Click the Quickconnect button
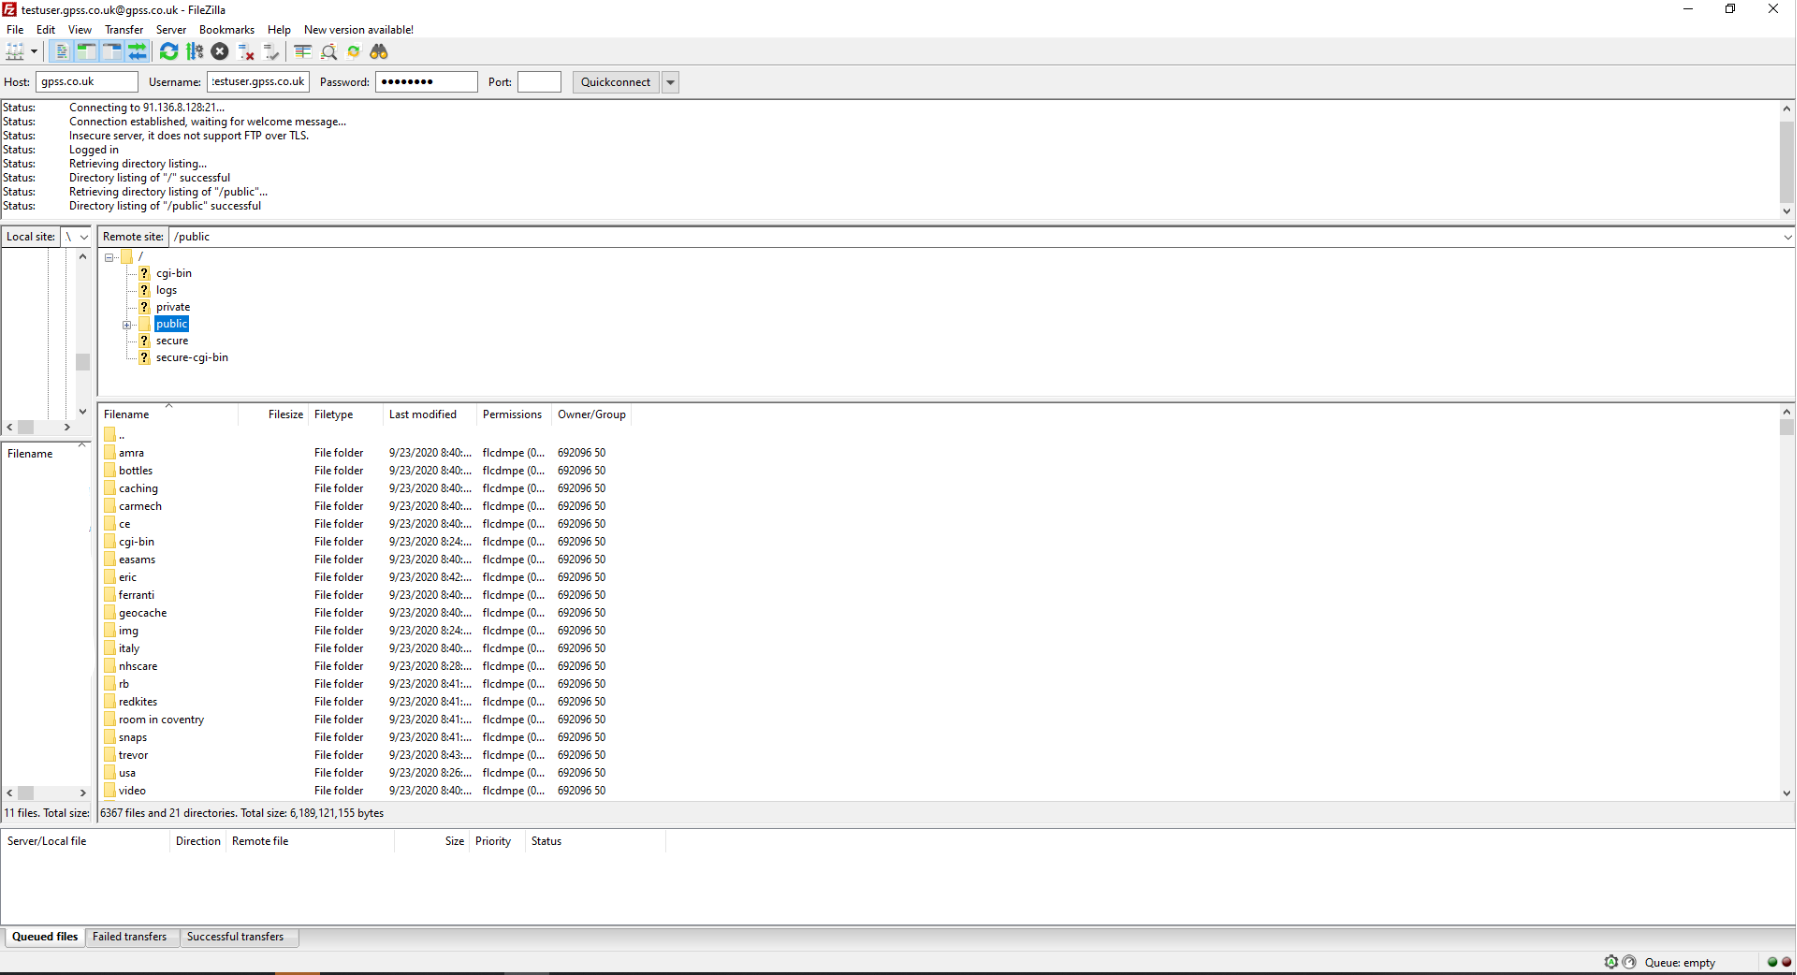This screenshot has height=975, width=1797. [615, 82]
